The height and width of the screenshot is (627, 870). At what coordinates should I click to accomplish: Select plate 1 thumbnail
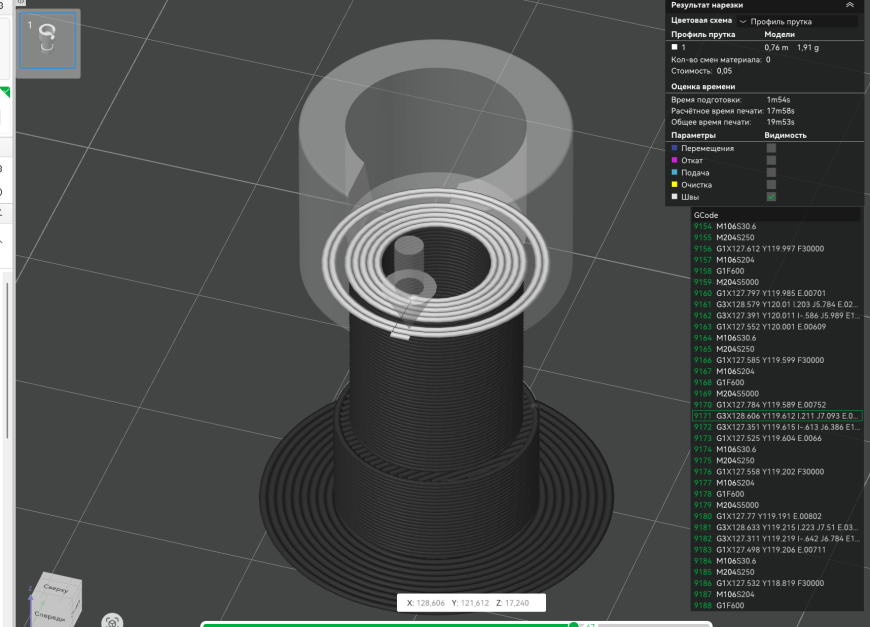click(x=48, y=41)
